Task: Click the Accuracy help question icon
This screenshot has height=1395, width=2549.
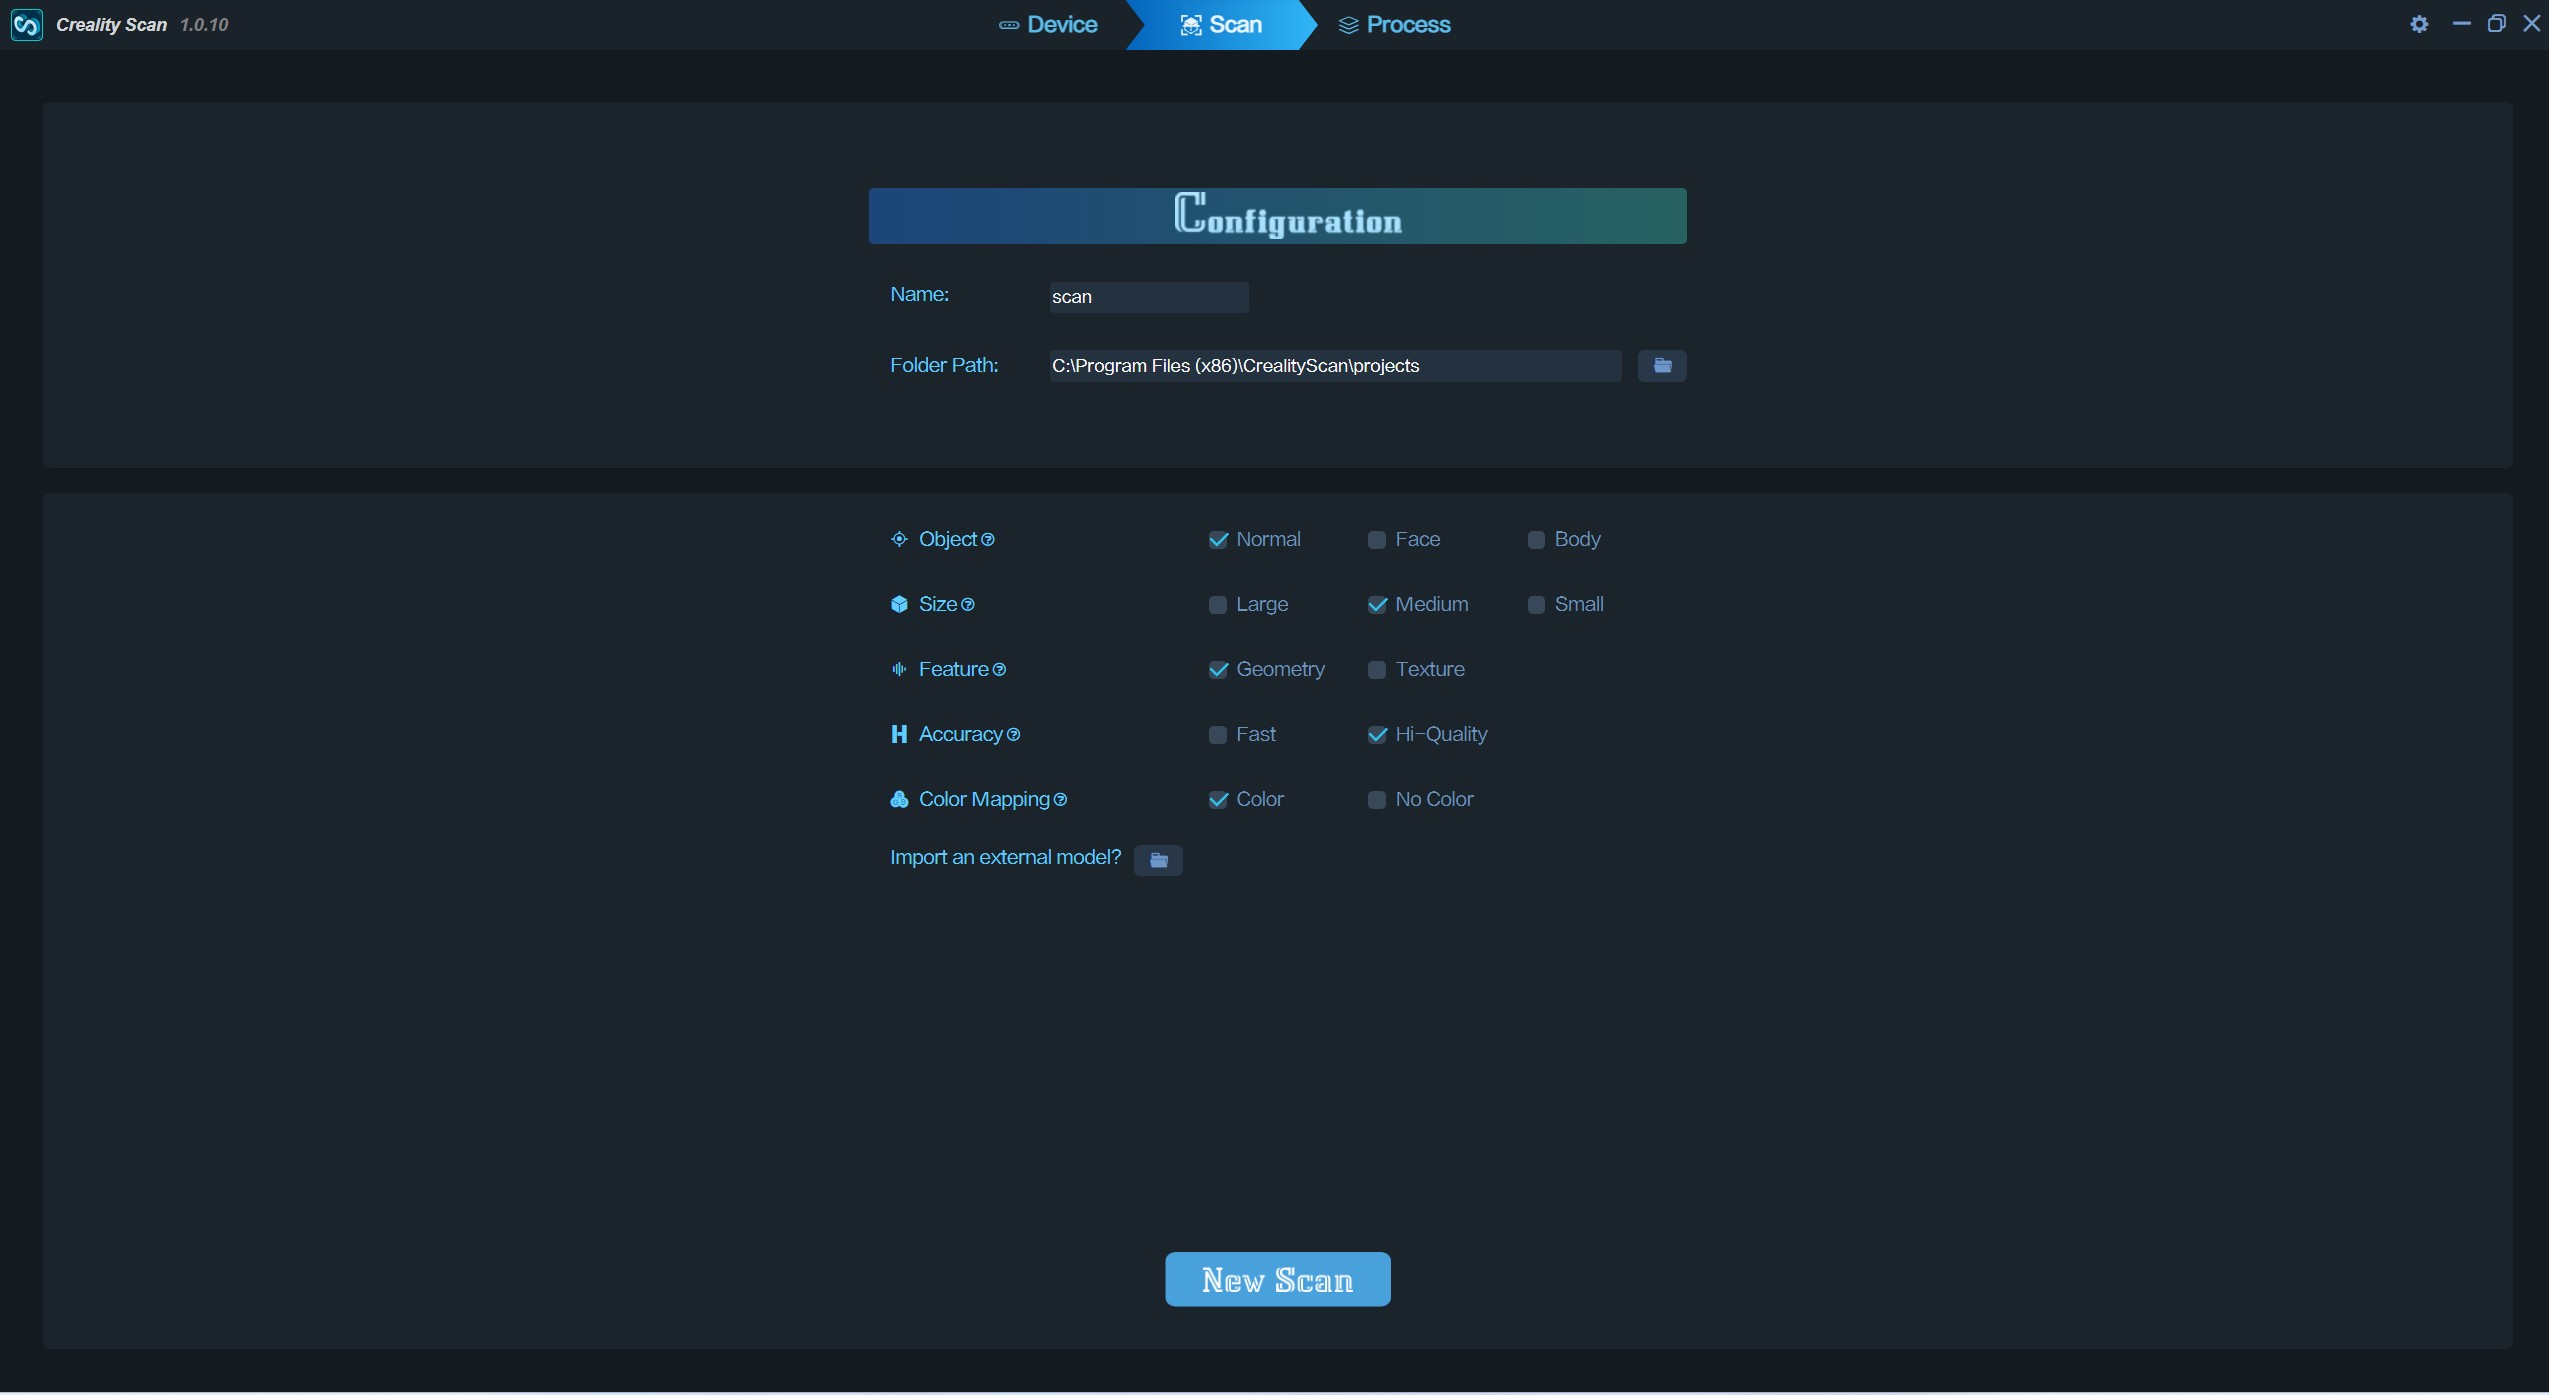Action: [1013, 735]
